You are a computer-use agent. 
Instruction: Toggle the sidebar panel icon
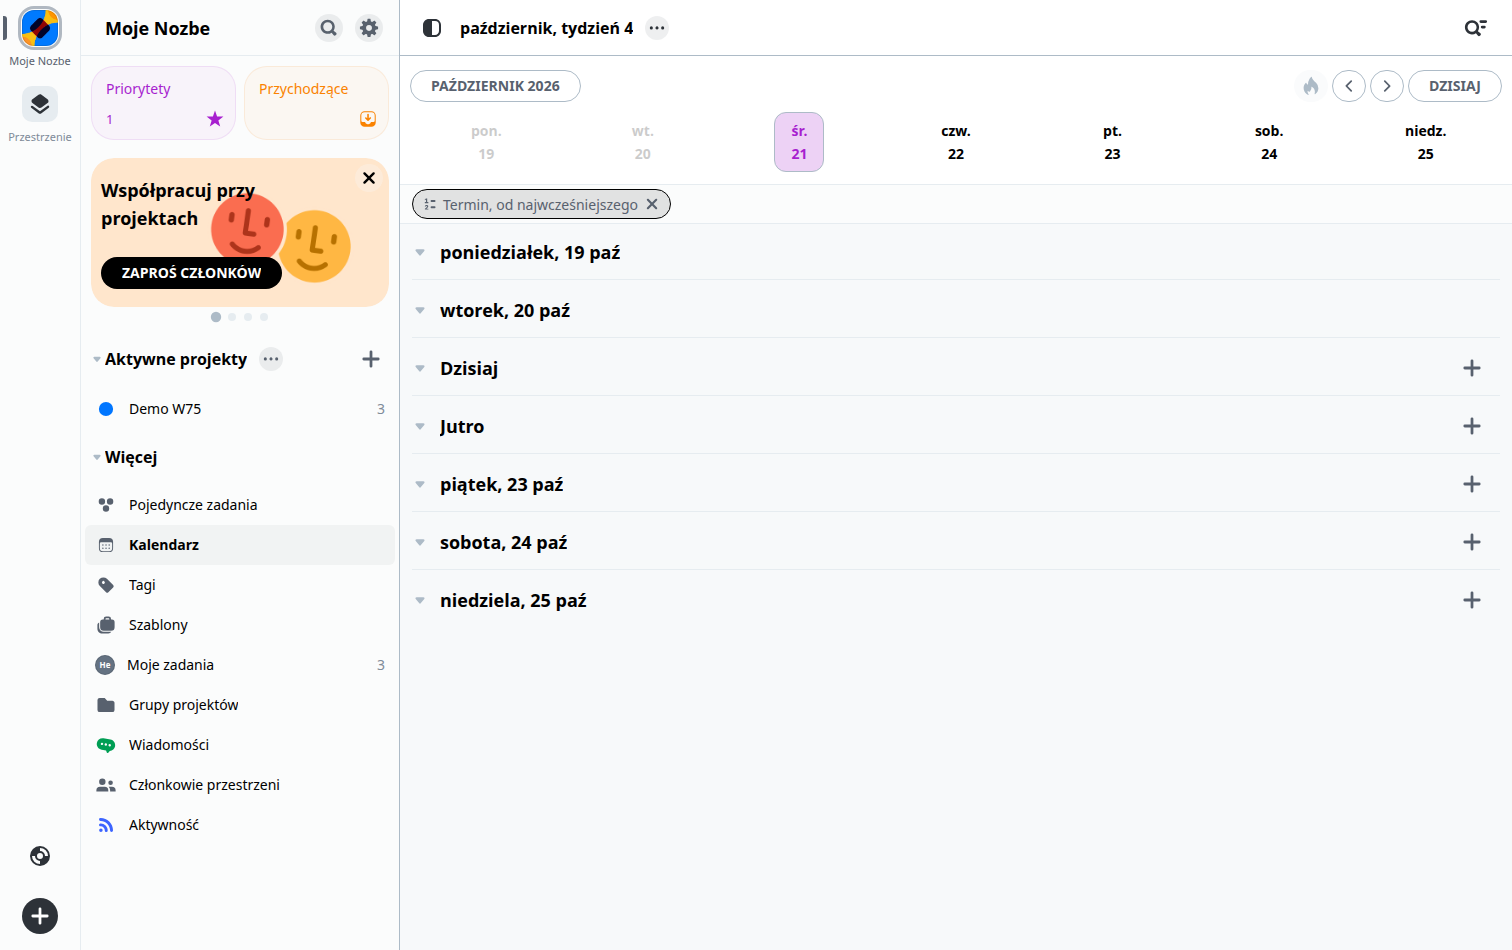coord(432,28)
